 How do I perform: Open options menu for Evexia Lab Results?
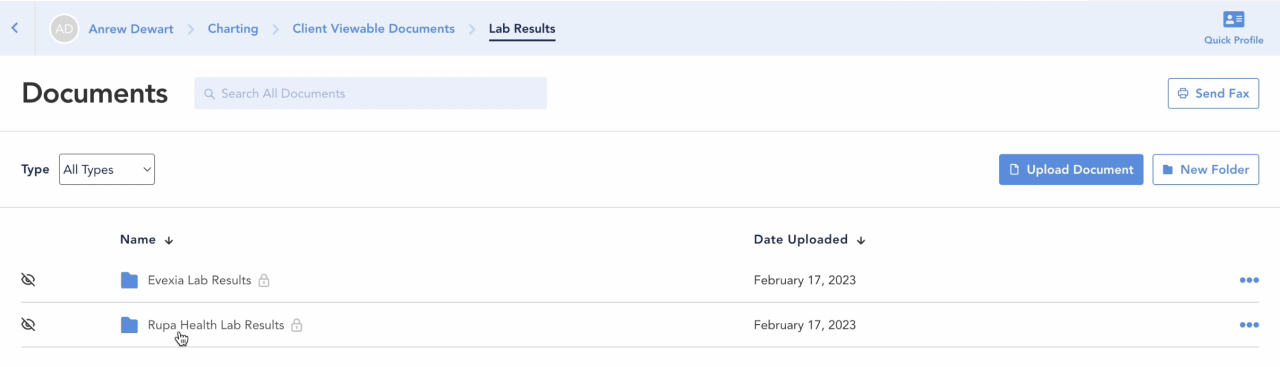(x=1249, y=280)
